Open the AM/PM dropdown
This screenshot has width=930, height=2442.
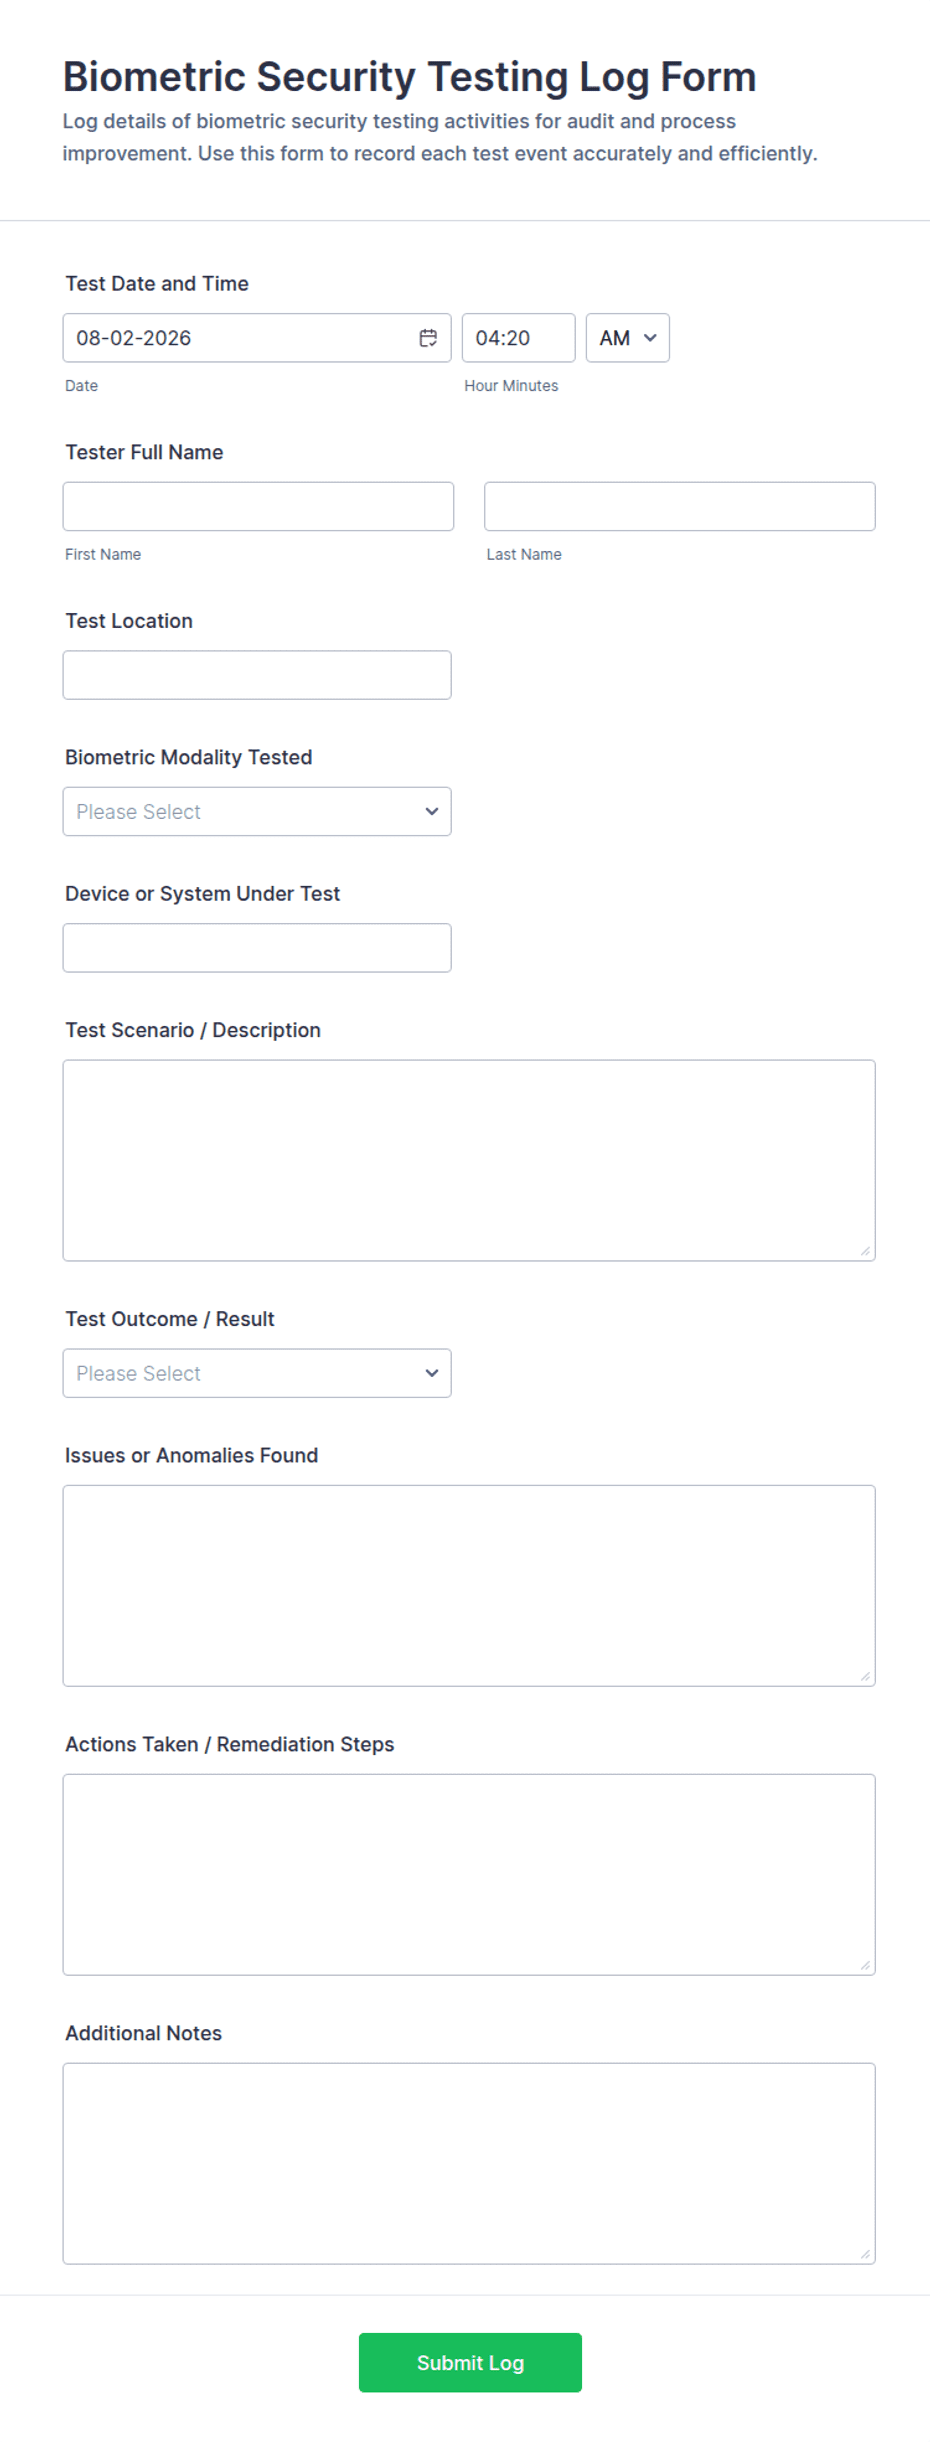coord(627,338)
